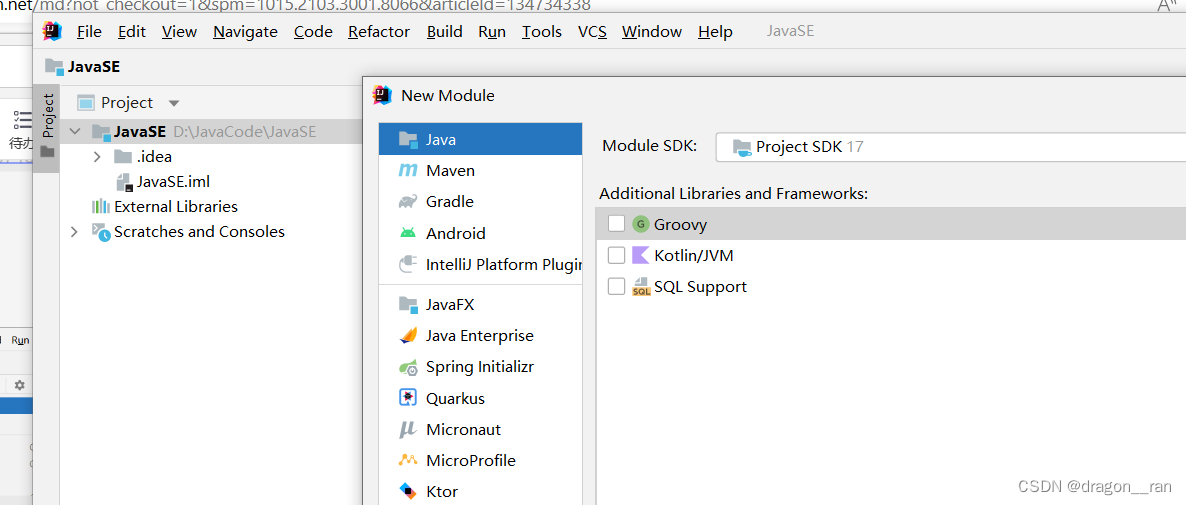Collapse the JavaSE root project node

74,132
